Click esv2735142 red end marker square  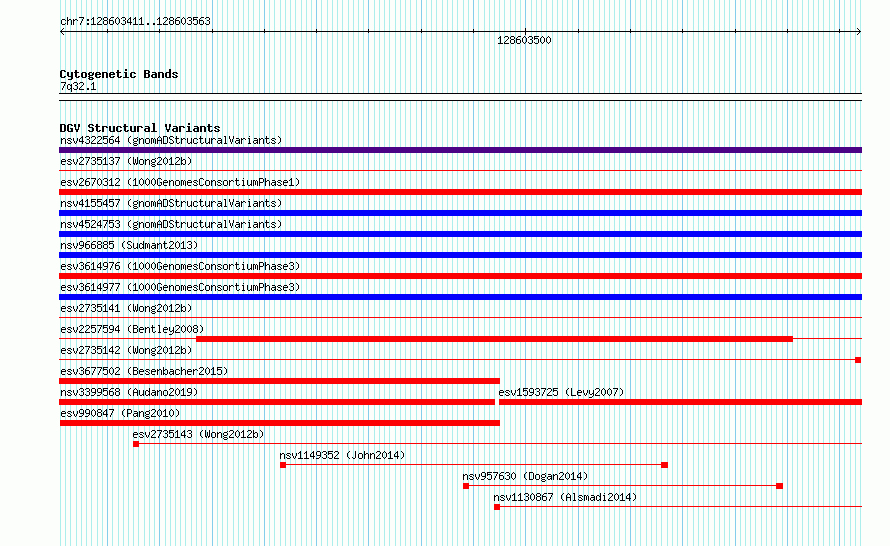(858, 360)
